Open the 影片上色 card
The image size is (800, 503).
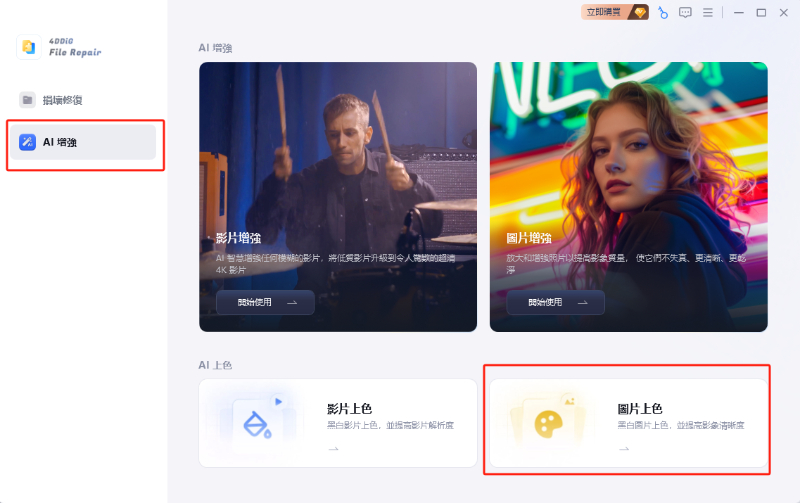click(x=338, y=423)
